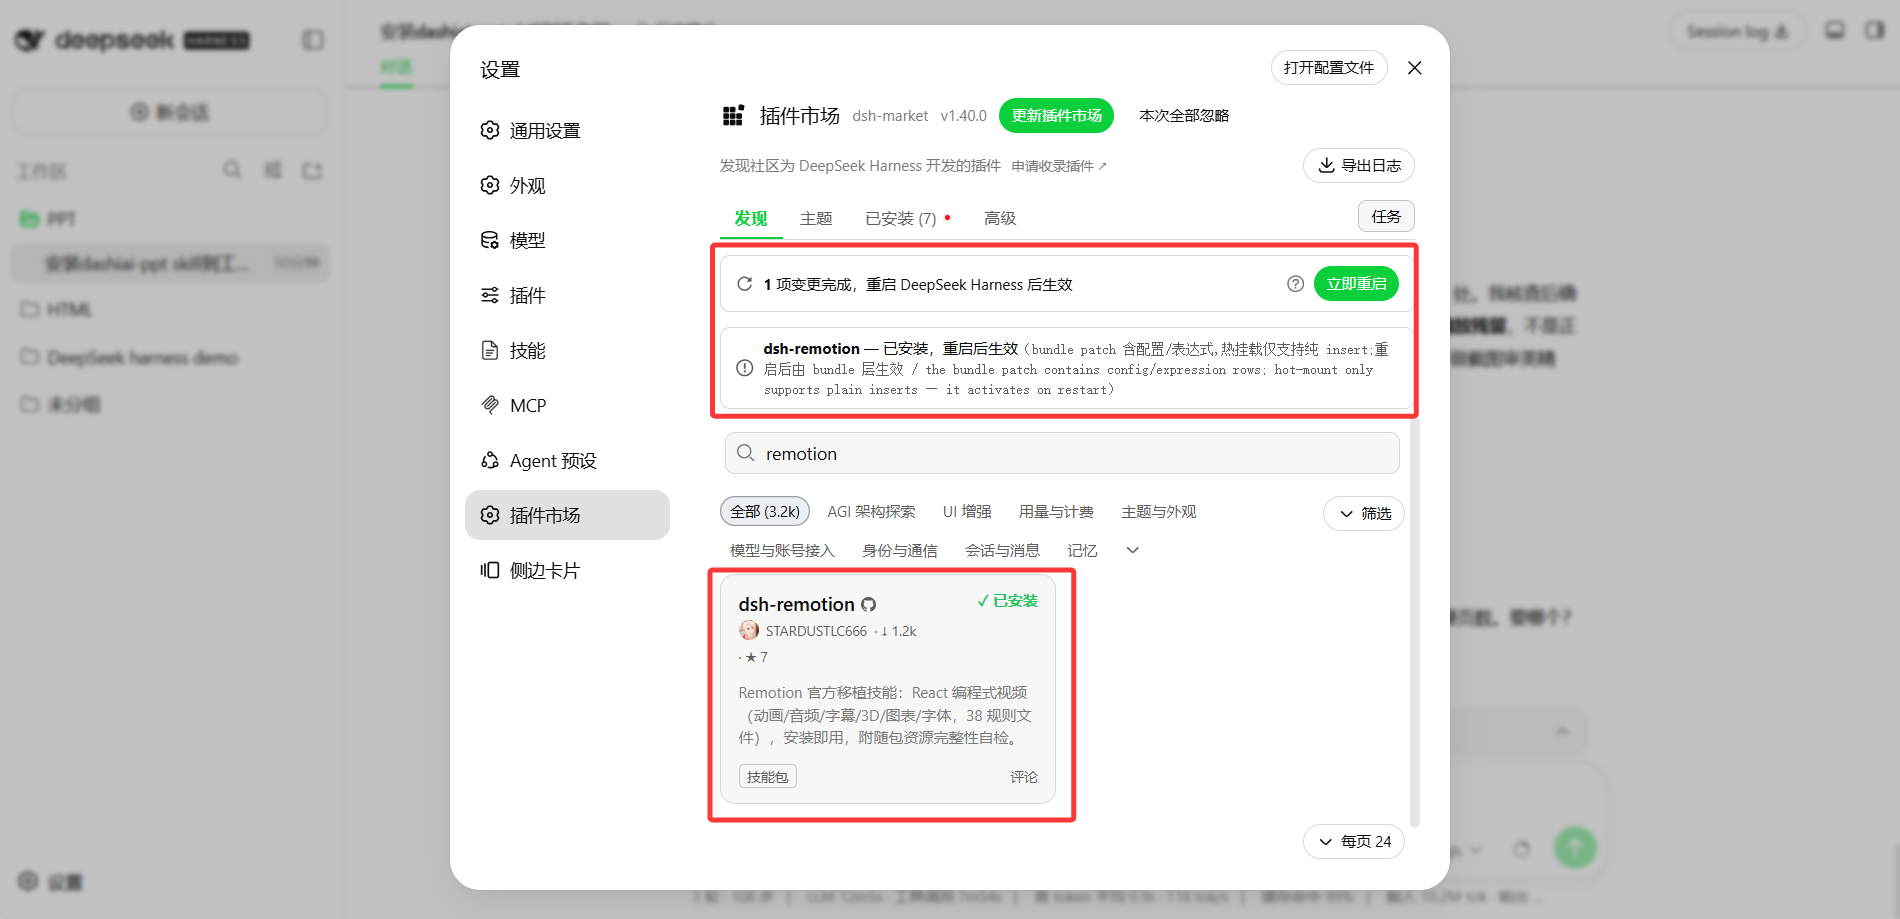Open 模型 settings section

point(567,241)
